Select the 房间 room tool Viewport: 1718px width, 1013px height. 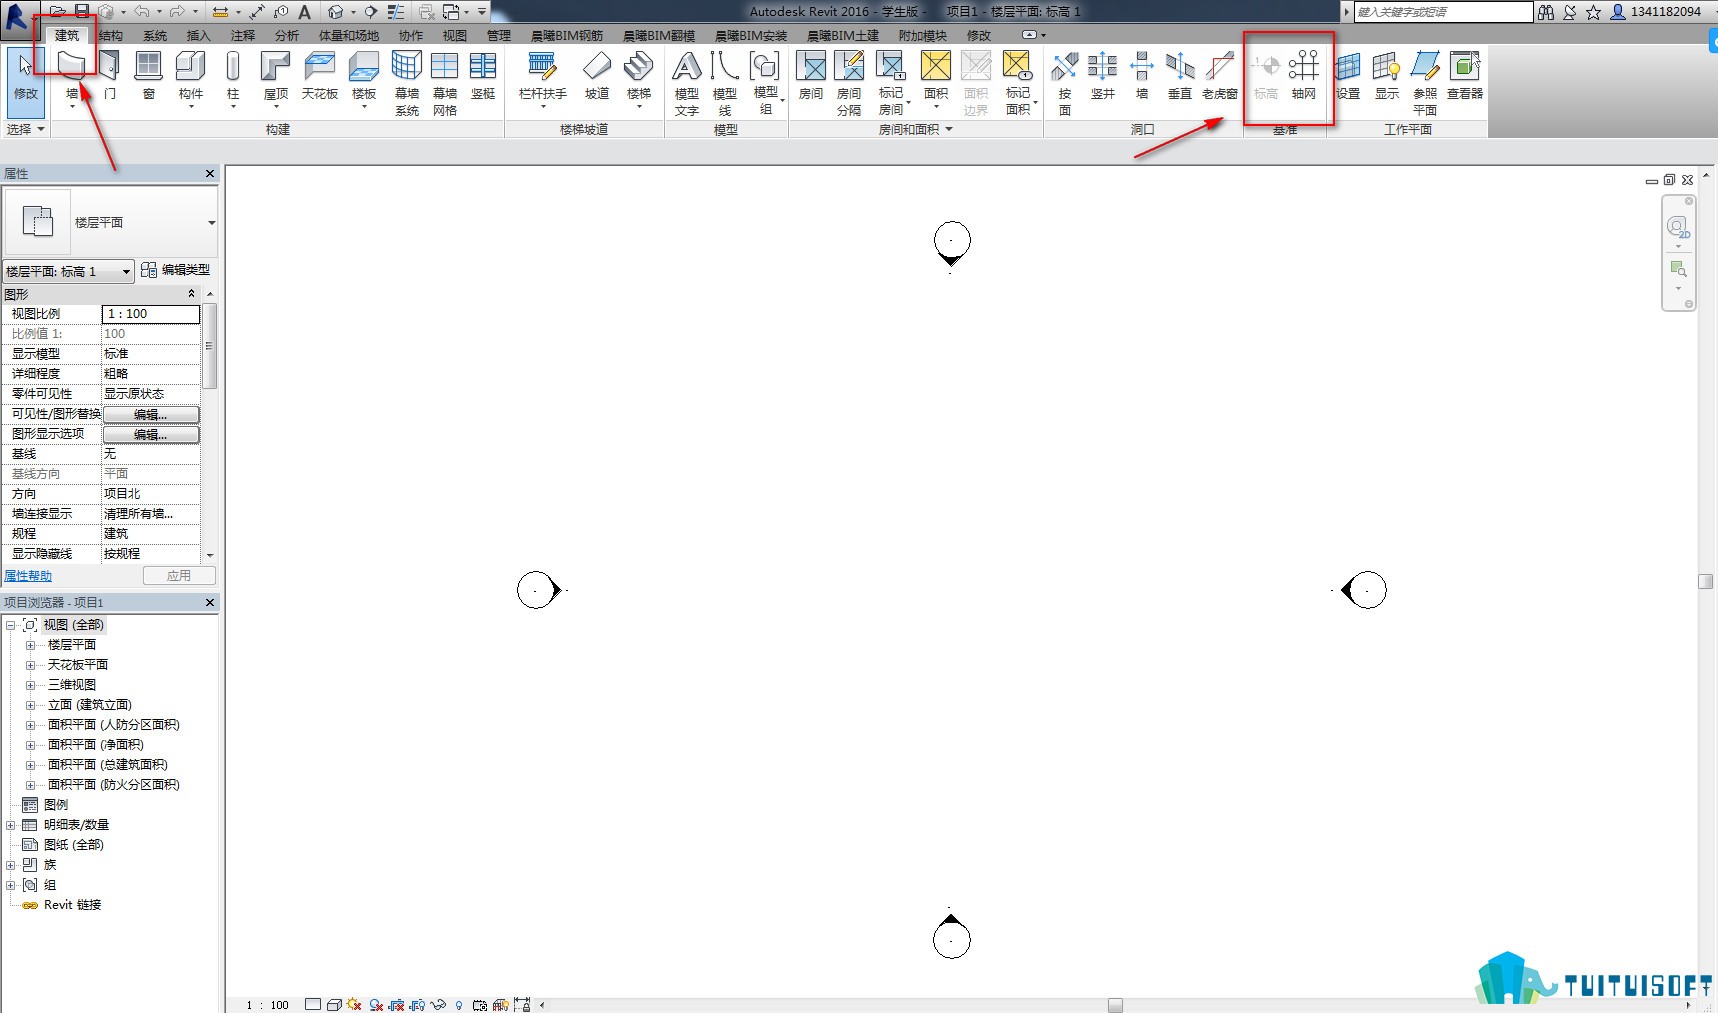pos(811,77)
